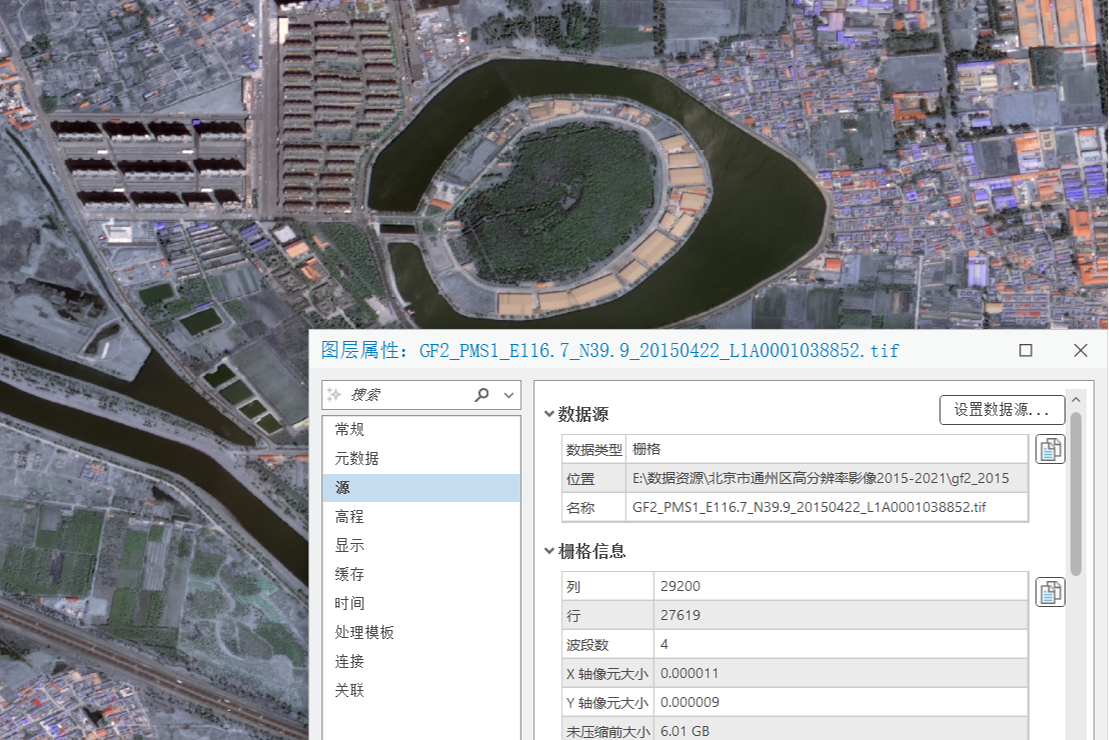Click the scrollbar up arrow
This screenshot has height=740, width=1109.
[x=1076, y=400]
